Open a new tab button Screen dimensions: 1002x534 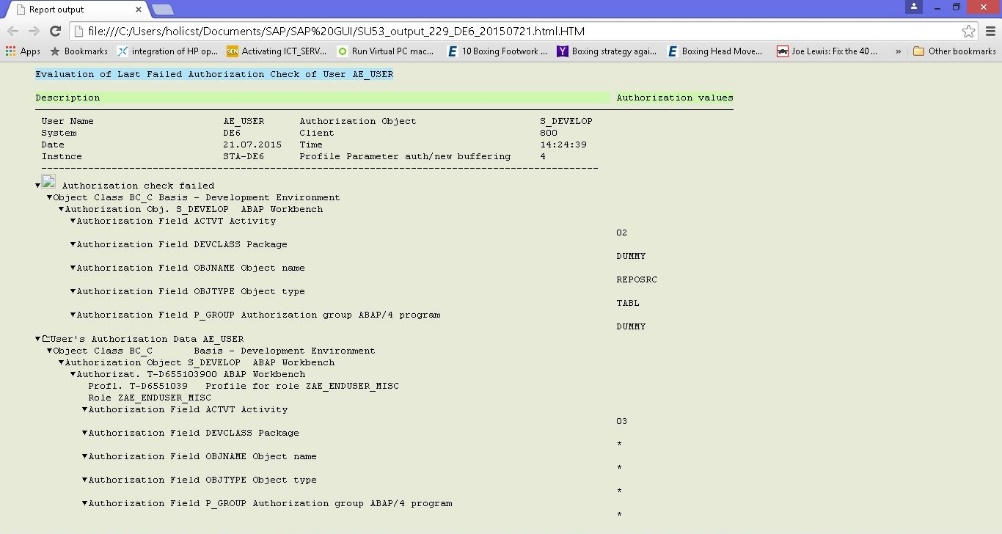coord(163,10)
